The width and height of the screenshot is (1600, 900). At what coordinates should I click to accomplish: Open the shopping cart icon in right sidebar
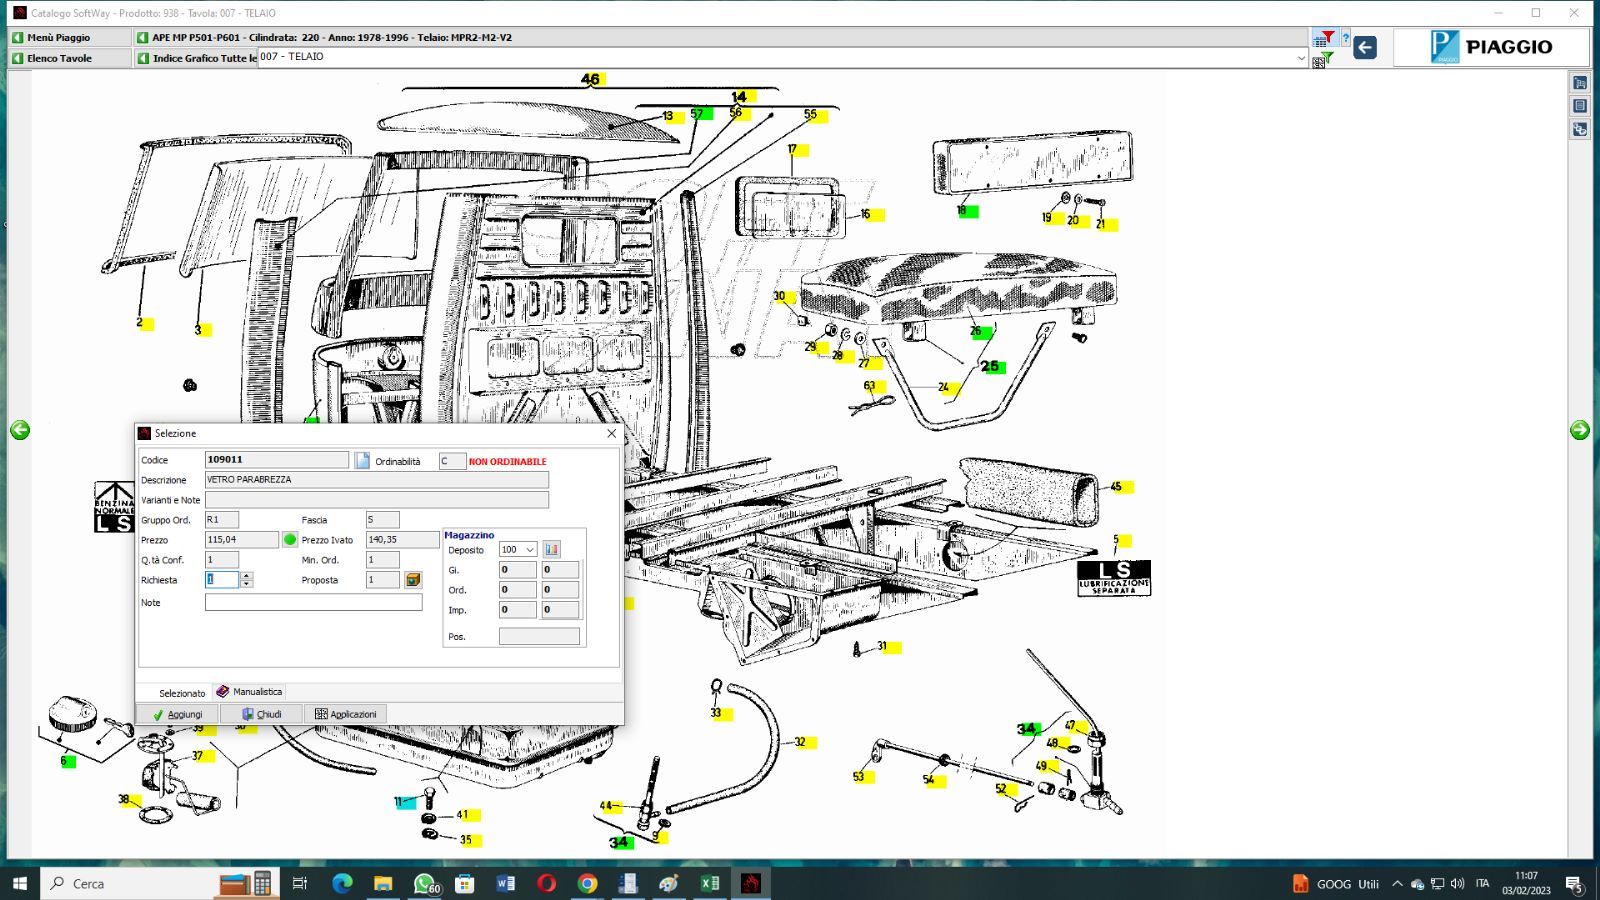(x=1580, y=83)
